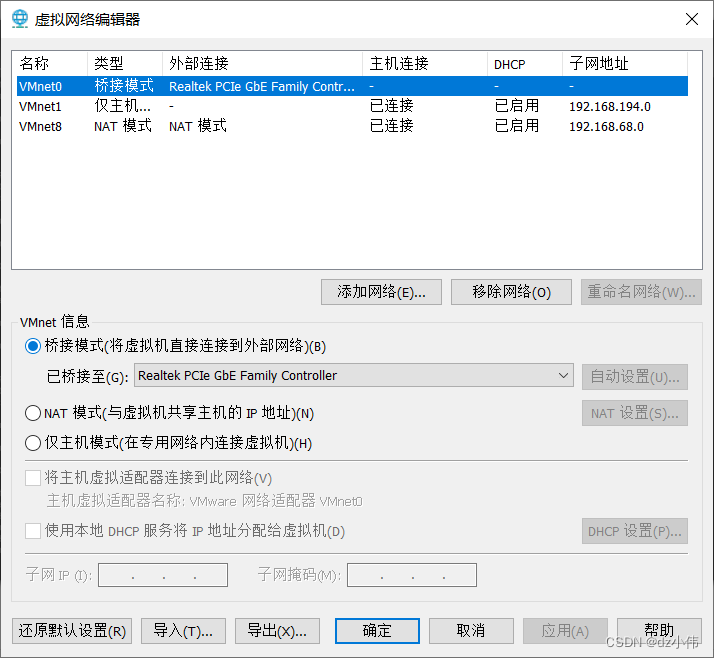The width and height of the screenshot is (714, 658).
Task: Click the 子网掩码 input field
Action: pos(412,575)
